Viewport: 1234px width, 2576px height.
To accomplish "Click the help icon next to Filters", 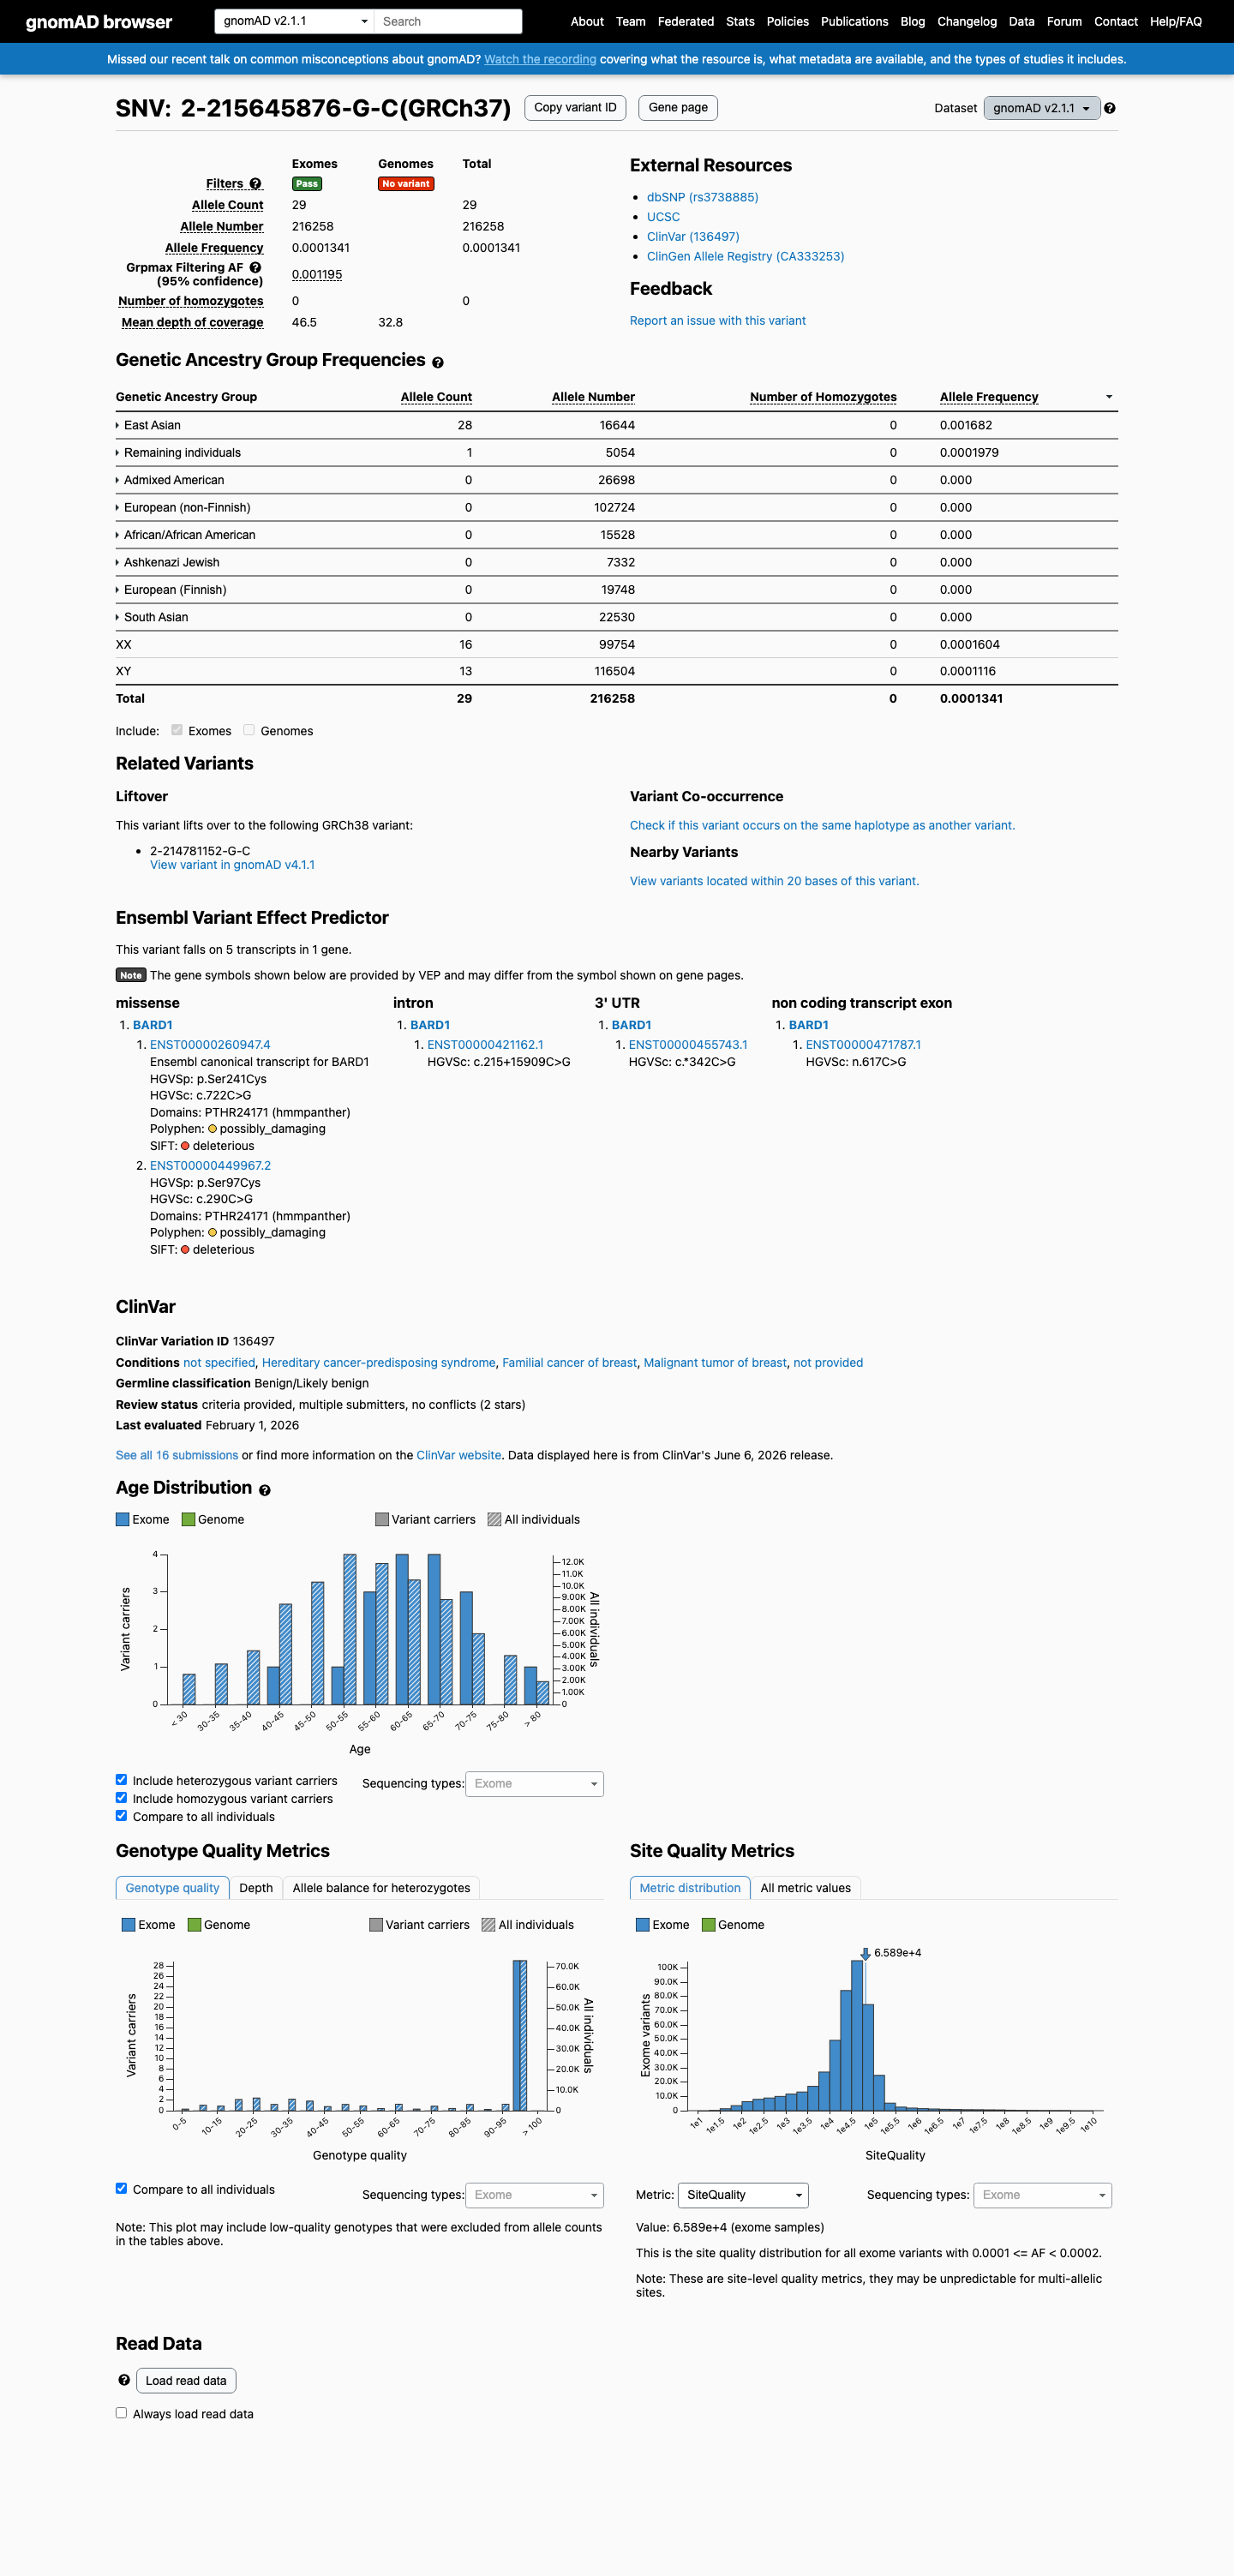I will [x=255, y=184].
